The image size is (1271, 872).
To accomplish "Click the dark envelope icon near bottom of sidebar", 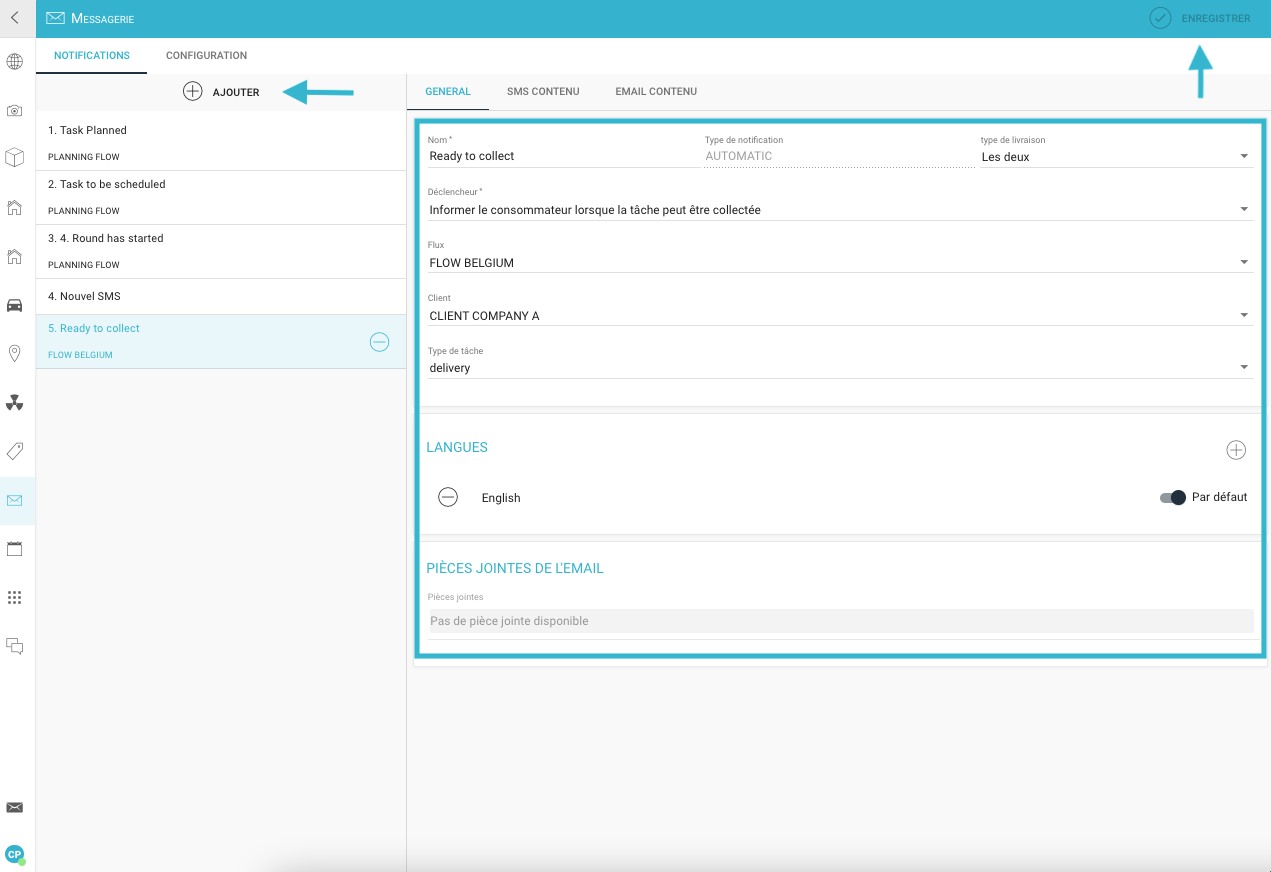I will [x=15, y=807].
